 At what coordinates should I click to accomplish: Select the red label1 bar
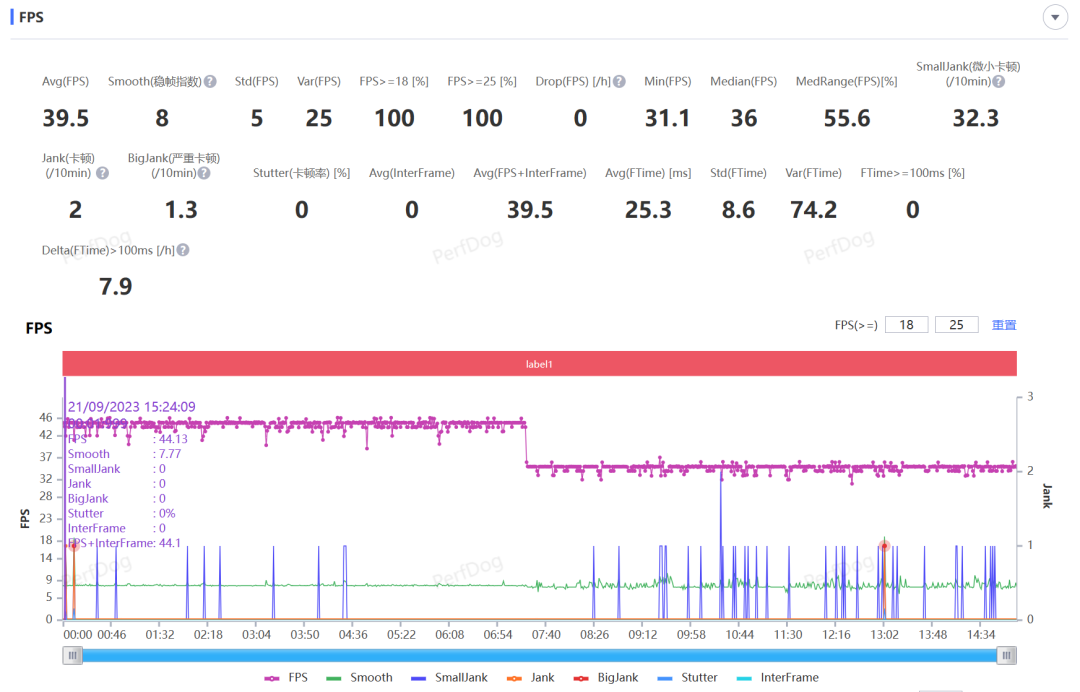[539, 364]
